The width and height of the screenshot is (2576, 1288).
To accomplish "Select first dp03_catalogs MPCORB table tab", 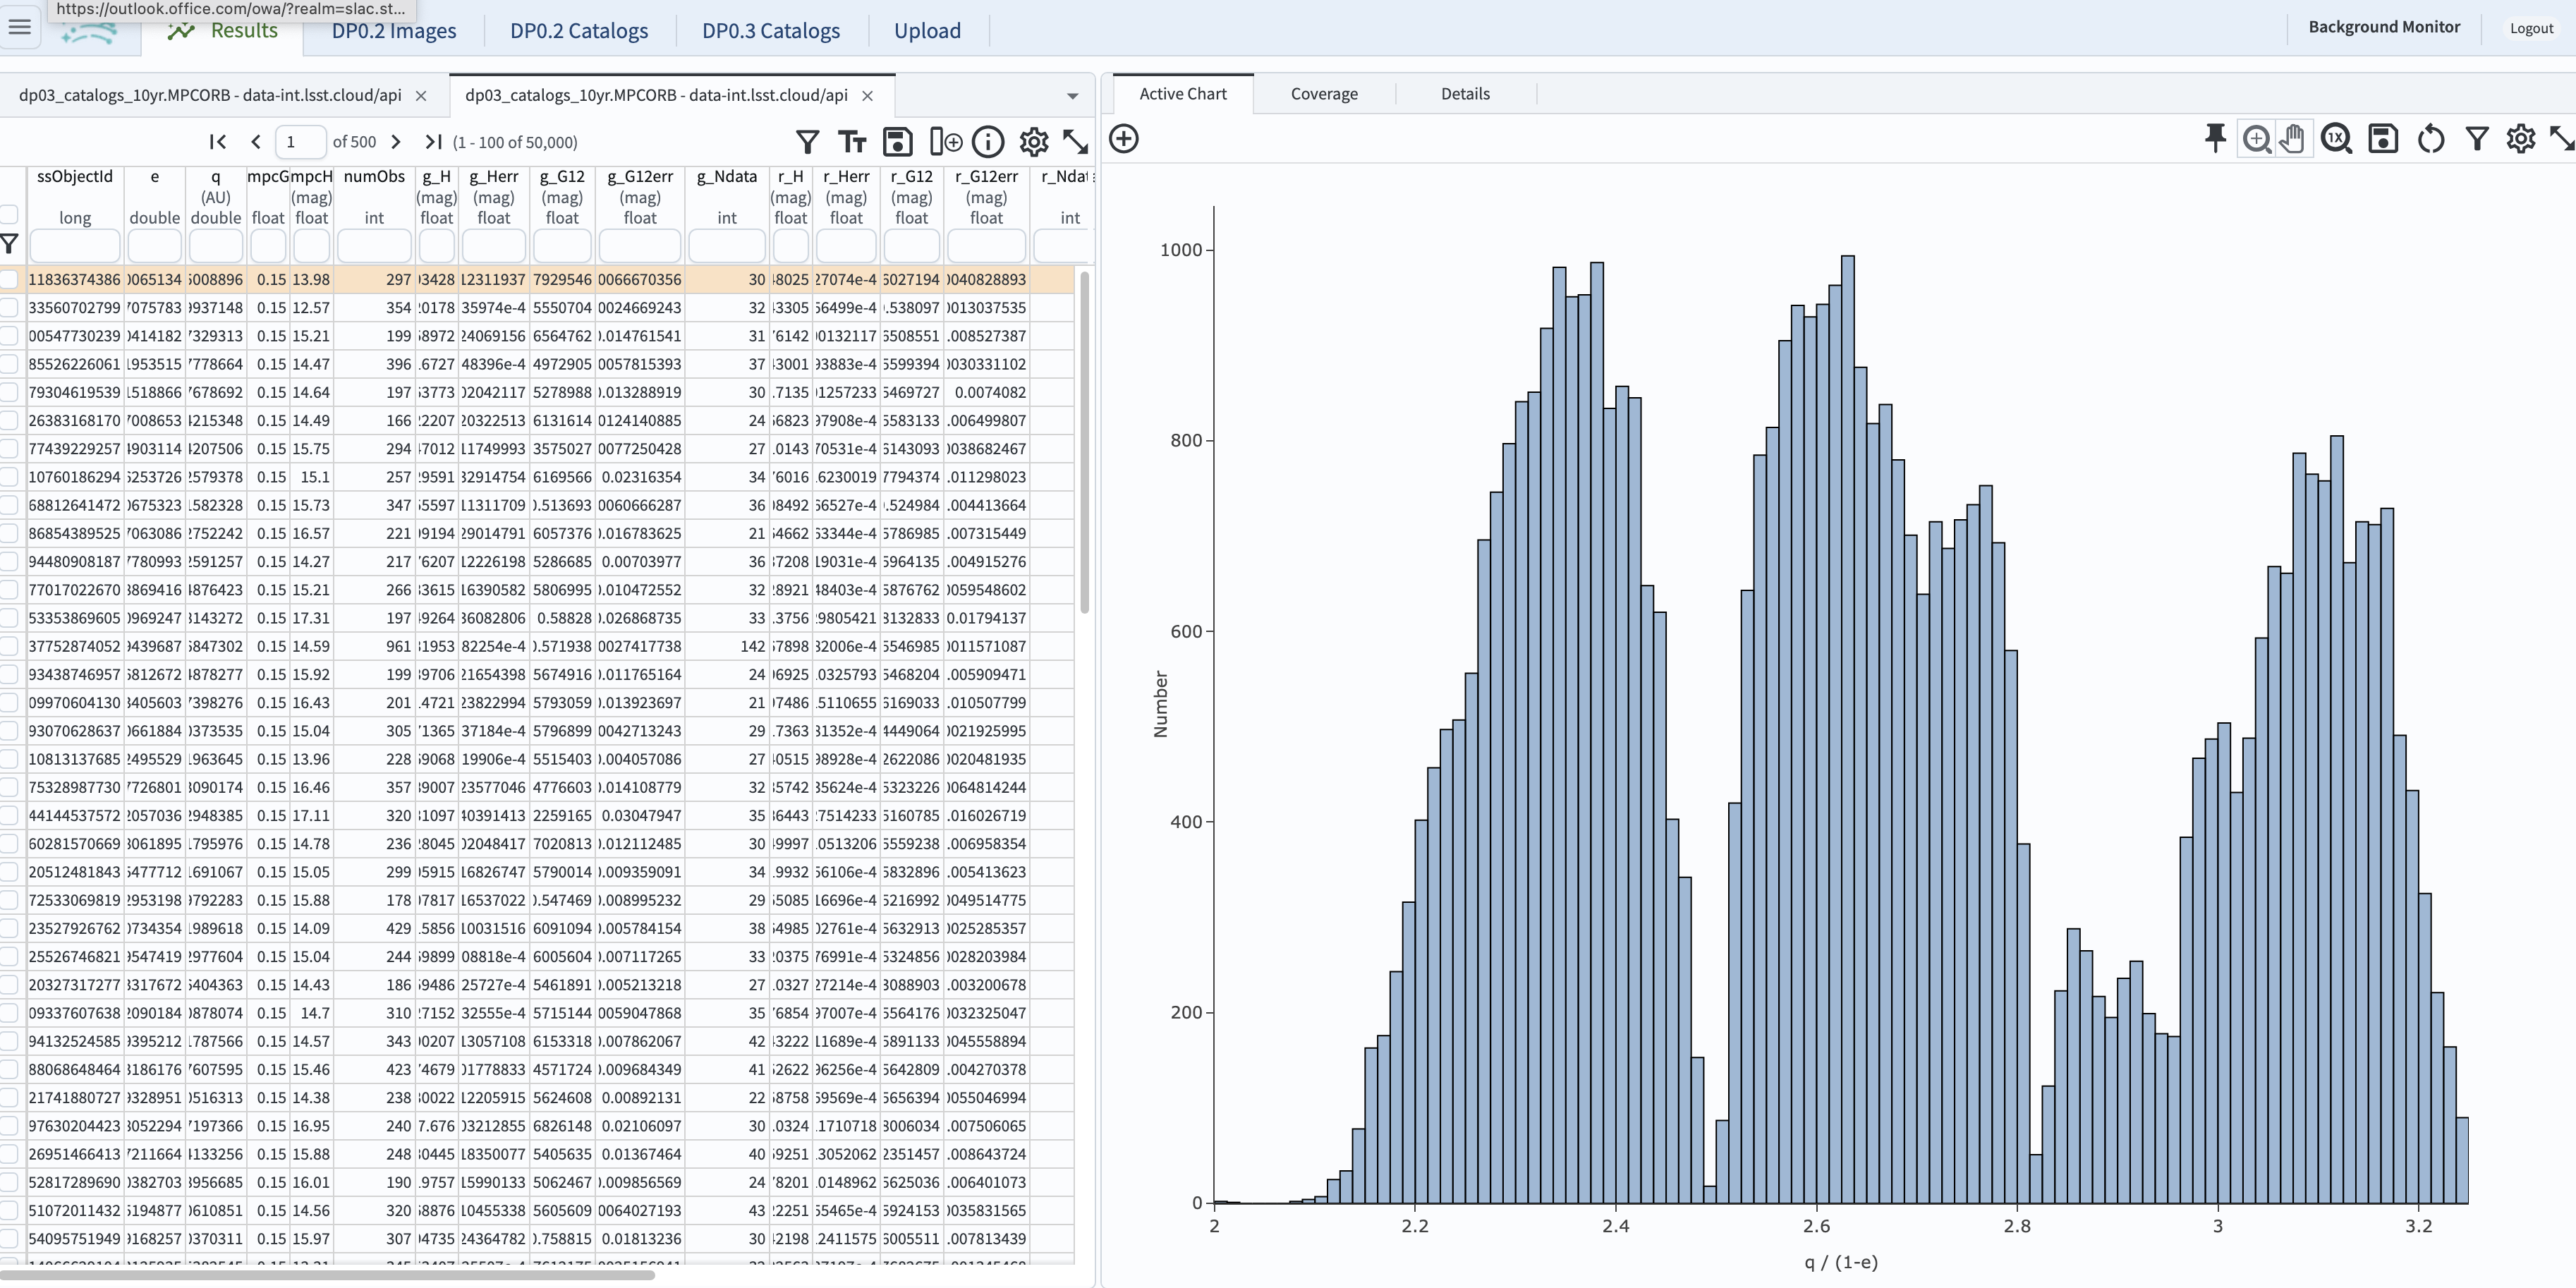I will [210, 96].
